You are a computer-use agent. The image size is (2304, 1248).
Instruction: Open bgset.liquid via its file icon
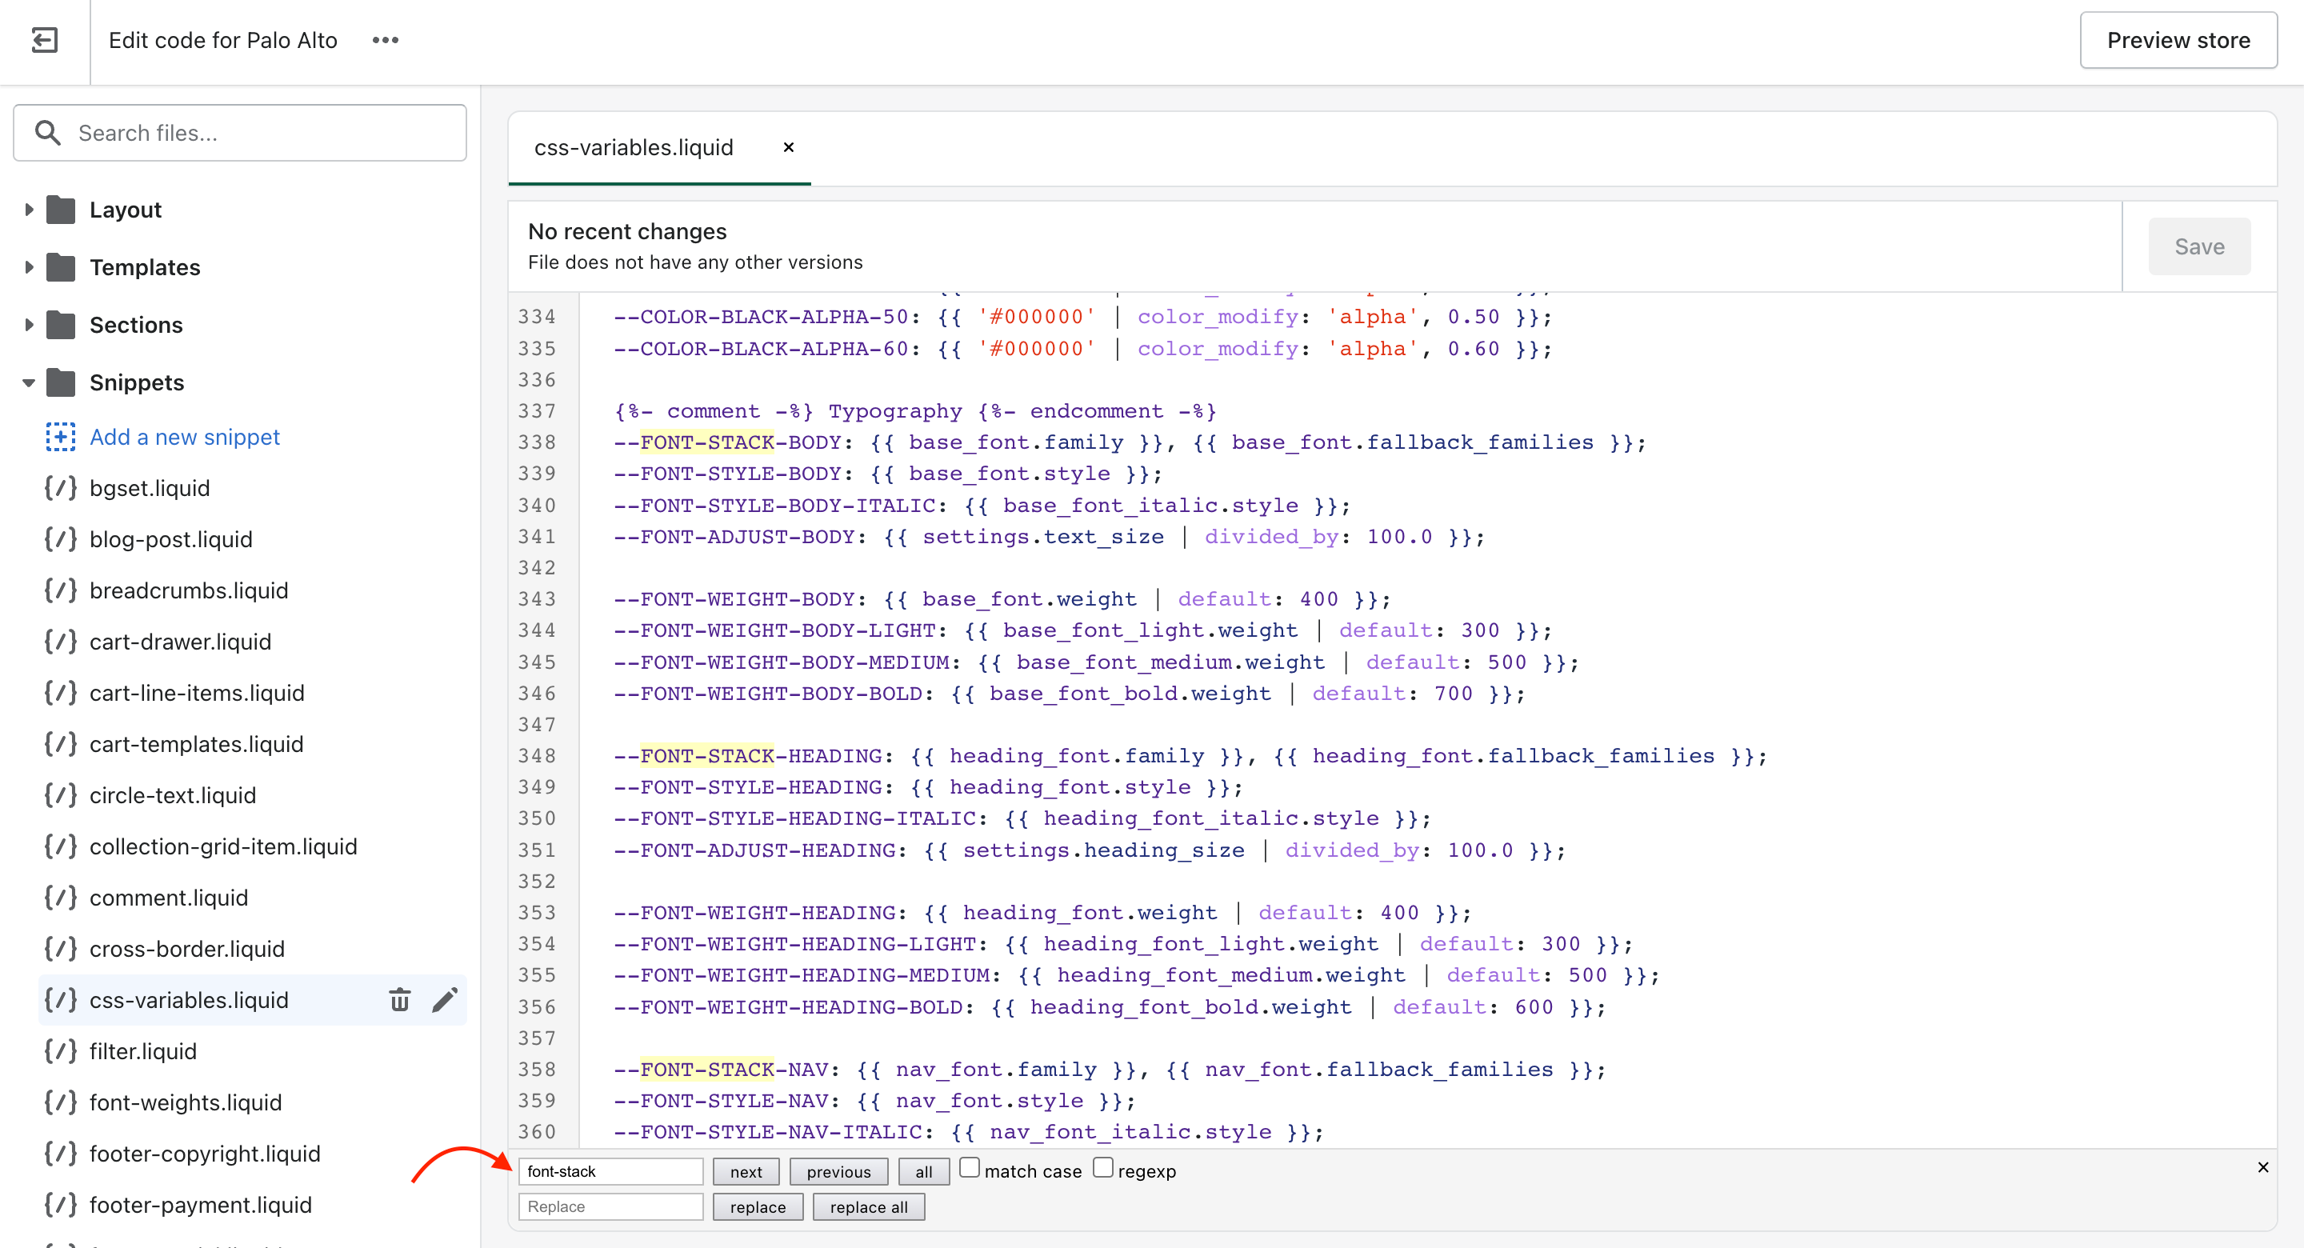tap(60, 488)
